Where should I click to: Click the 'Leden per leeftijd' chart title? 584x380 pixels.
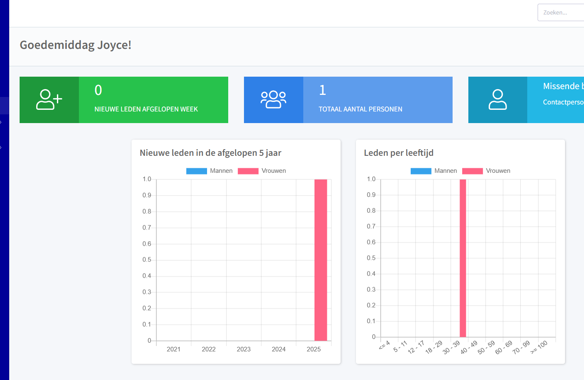(x=399, y=153)
